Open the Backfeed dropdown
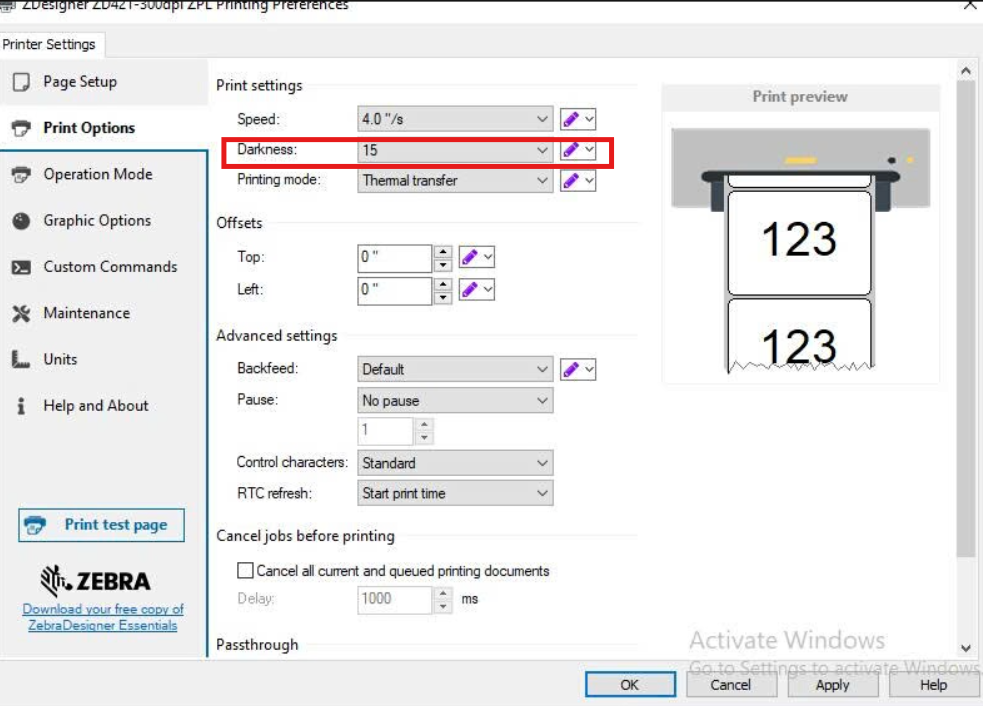 (x=455, y=369)
